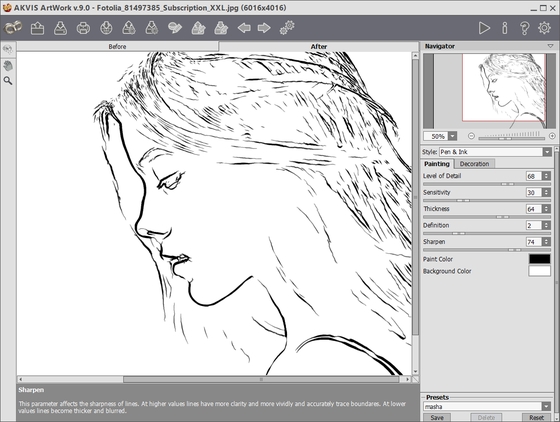Viewport: 560px width, 422px height.
Task: Click the Run play button in toolbar
Action: click(x=484, y=28)
